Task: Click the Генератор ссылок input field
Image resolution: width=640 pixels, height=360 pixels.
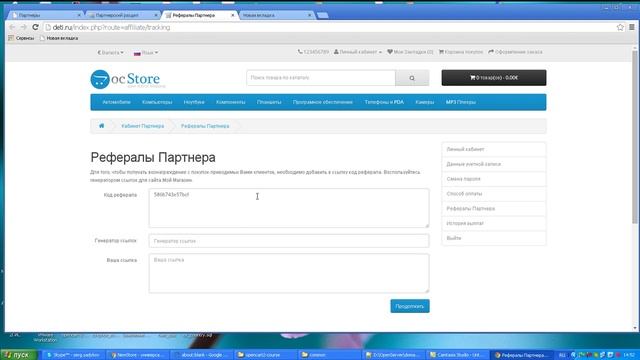Action: click(289, 241)
